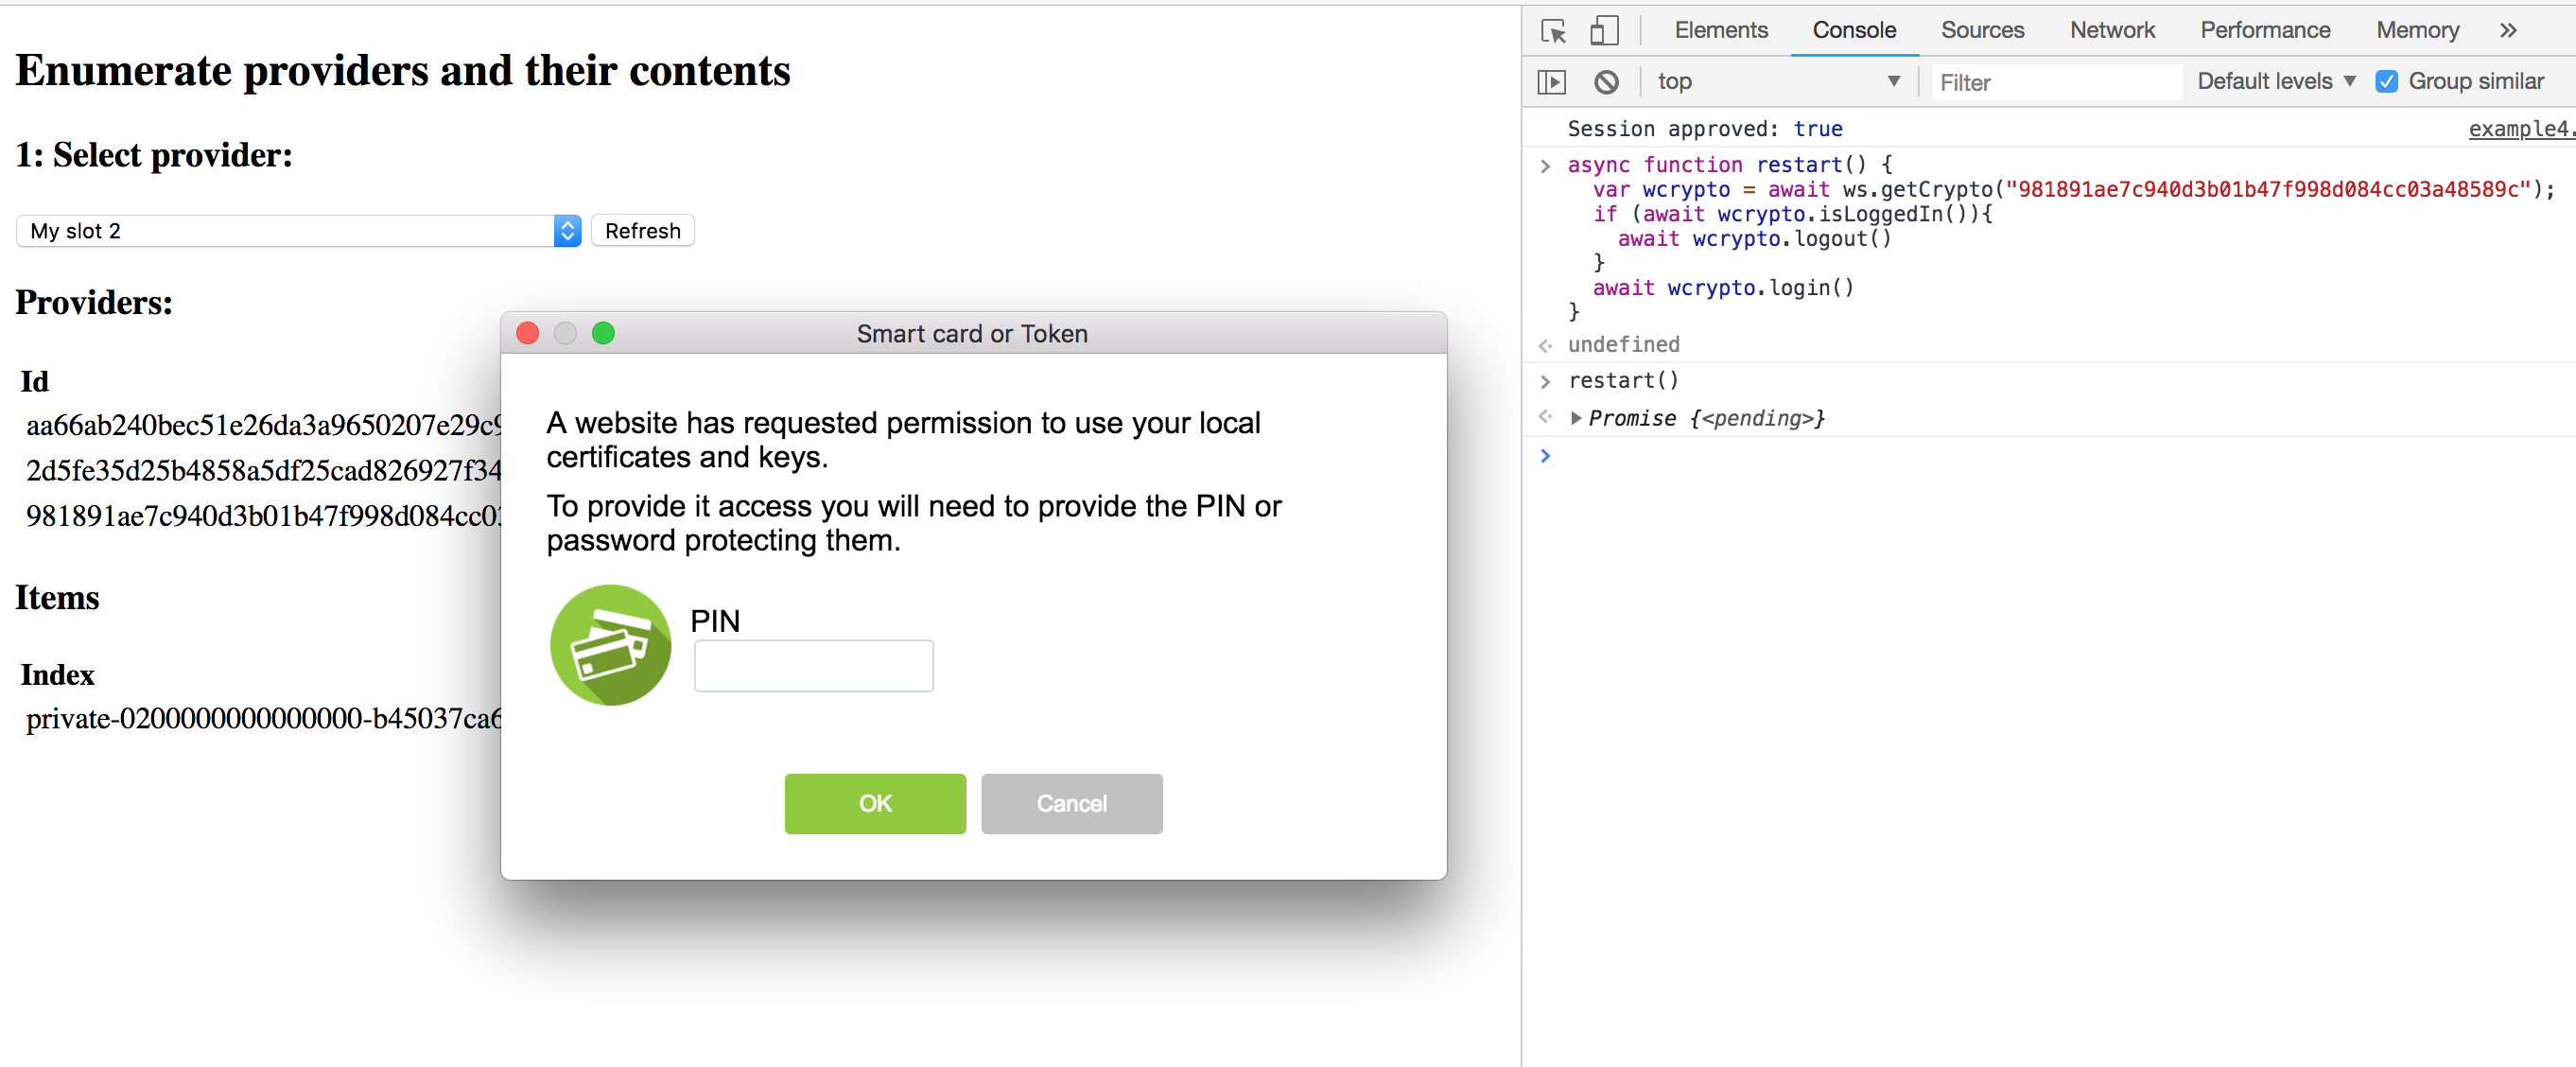Click the console prompt arrow
This screenshot has width=2576, height=1067.
1545,456
